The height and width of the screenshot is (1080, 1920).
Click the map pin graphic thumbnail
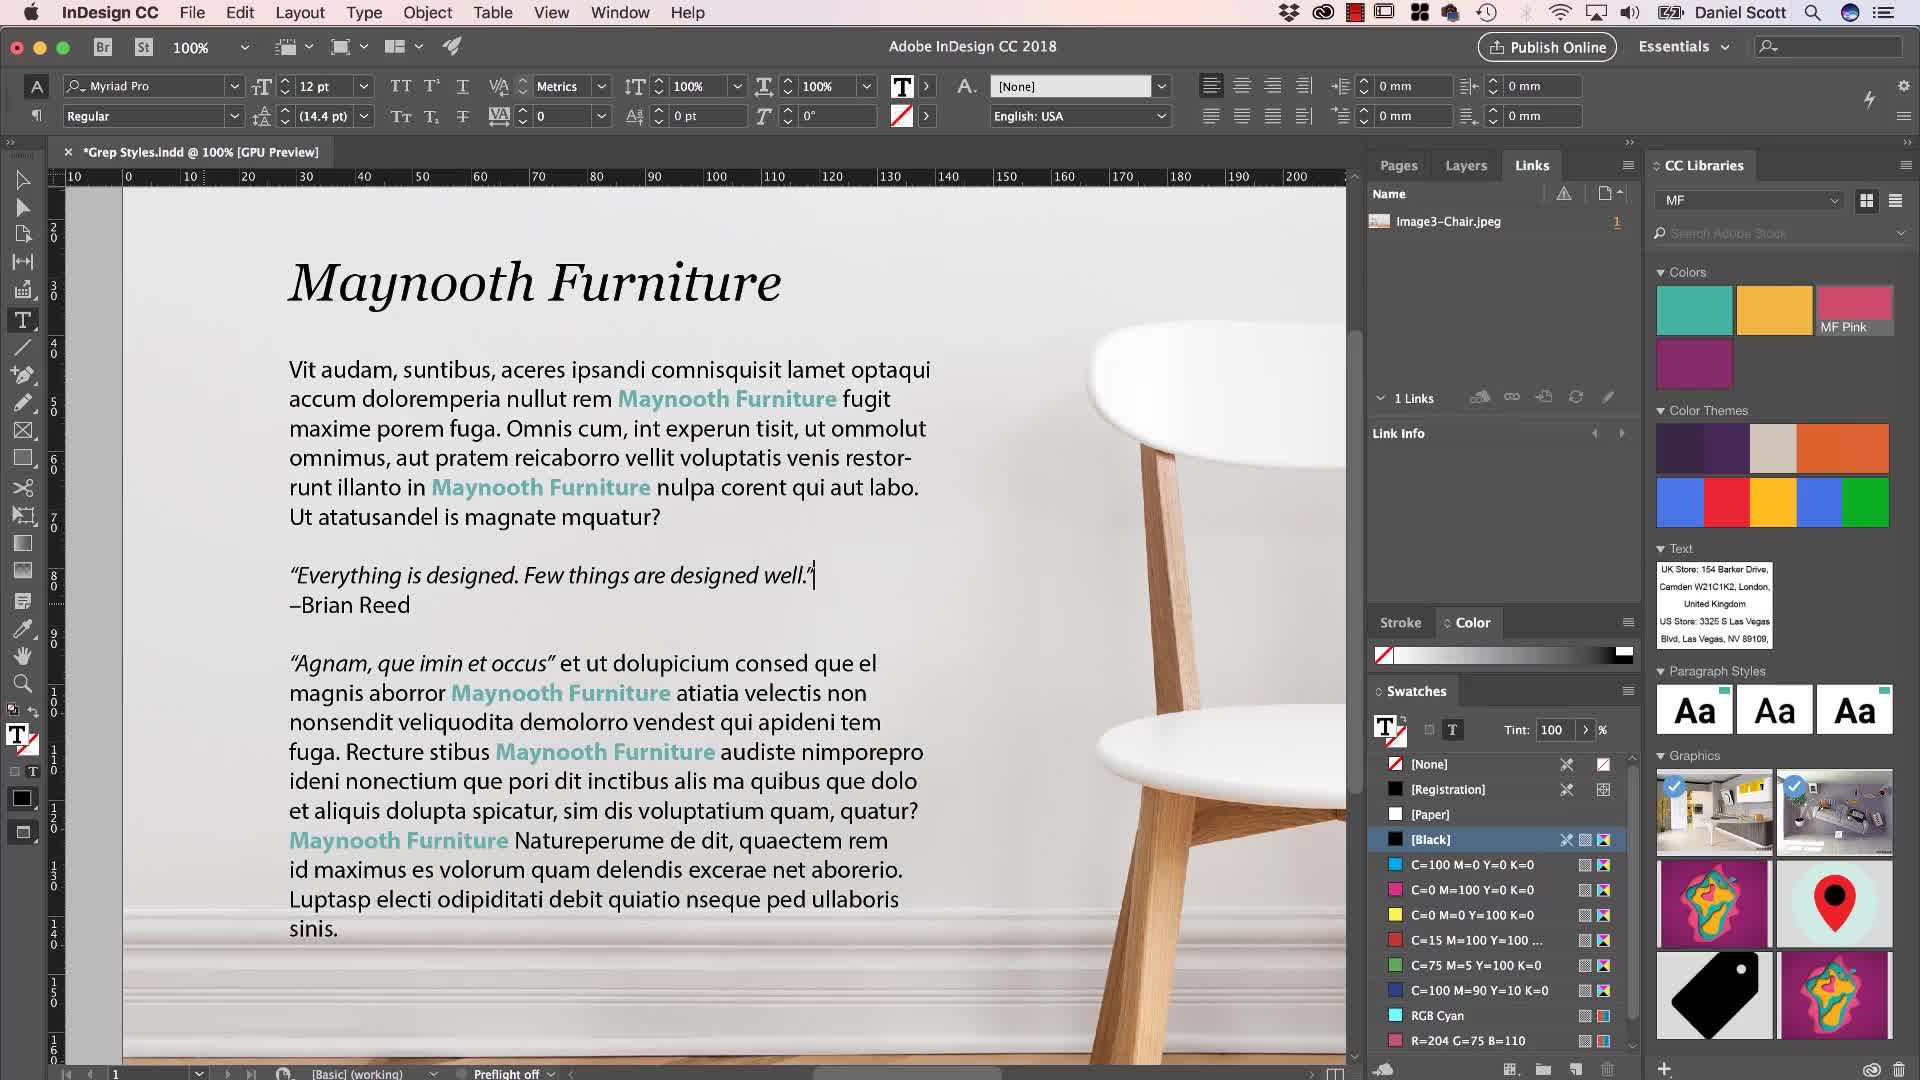1834,904
